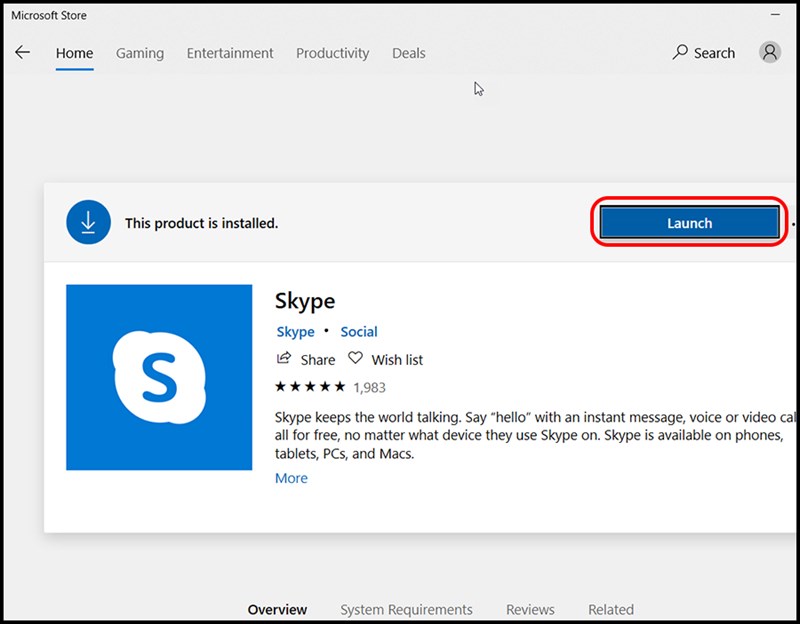The height and width of the screenshot is (624, 800).
Task: Open the Entertainment tab
Action: coord(230,53)
